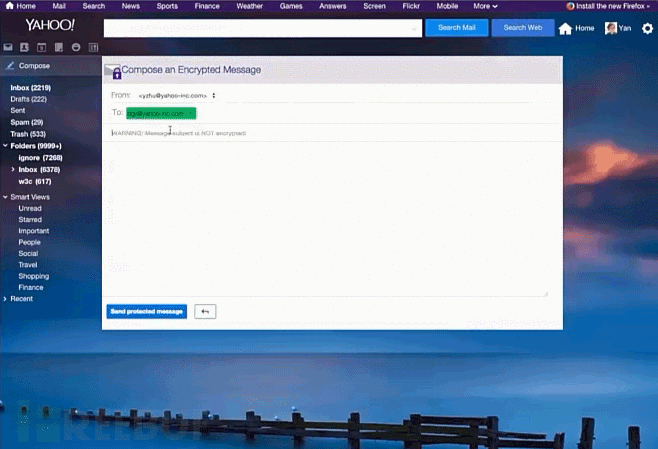Open the Drafts (222) folder
The height and width of the screenshot is (449, 658).
click(29, 99)
